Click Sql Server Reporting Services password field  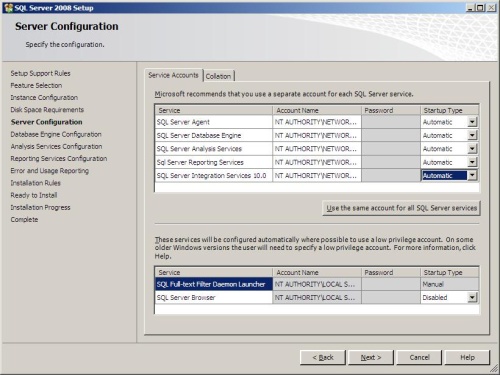(x=391, y=162)
